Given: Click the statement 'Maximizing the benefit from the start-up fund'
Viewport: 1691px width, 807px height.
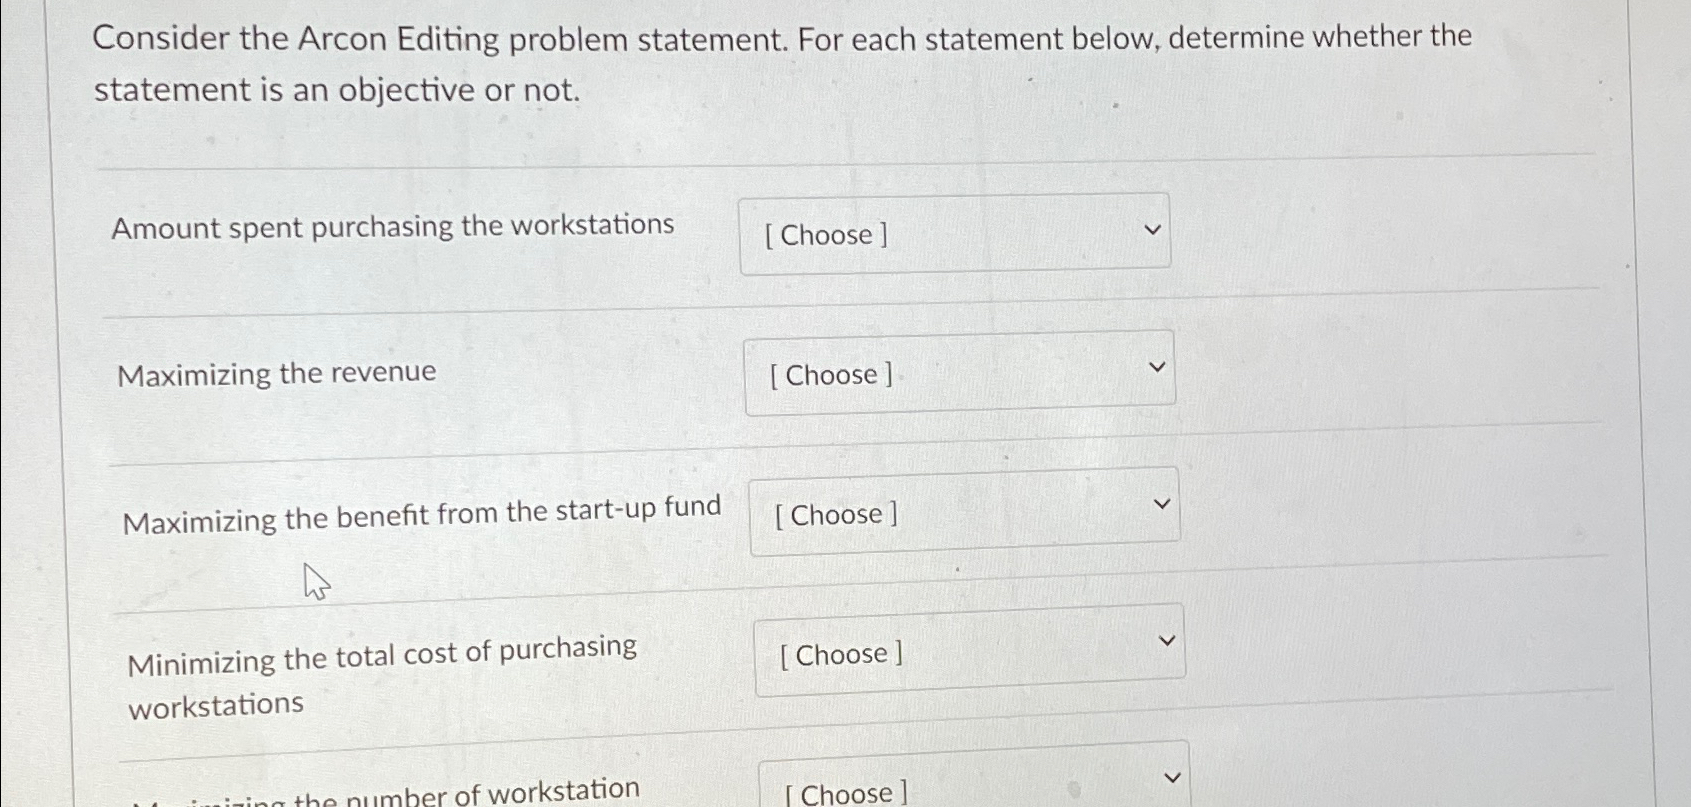Looking at the screenshot, I should coord(424,512).
